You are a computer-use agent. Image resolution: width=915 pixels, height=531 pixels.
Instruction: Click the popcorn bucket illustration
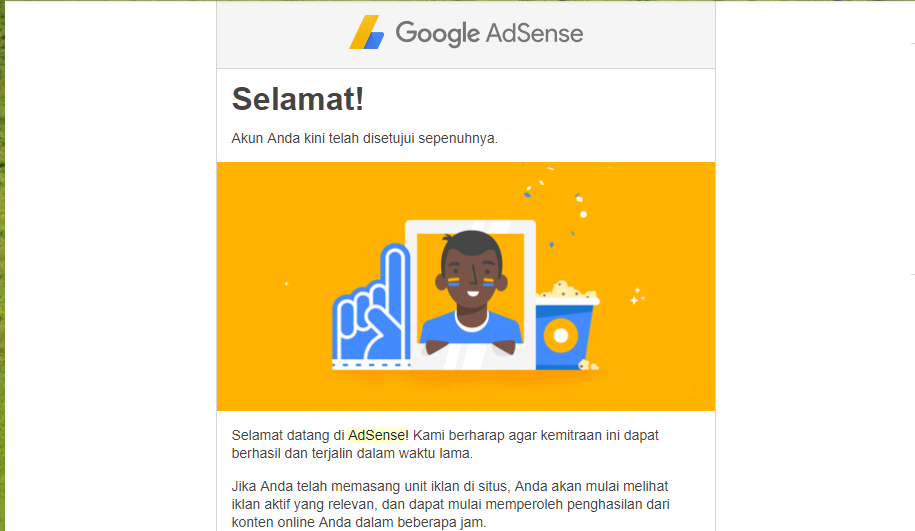[x=567, y=326]
